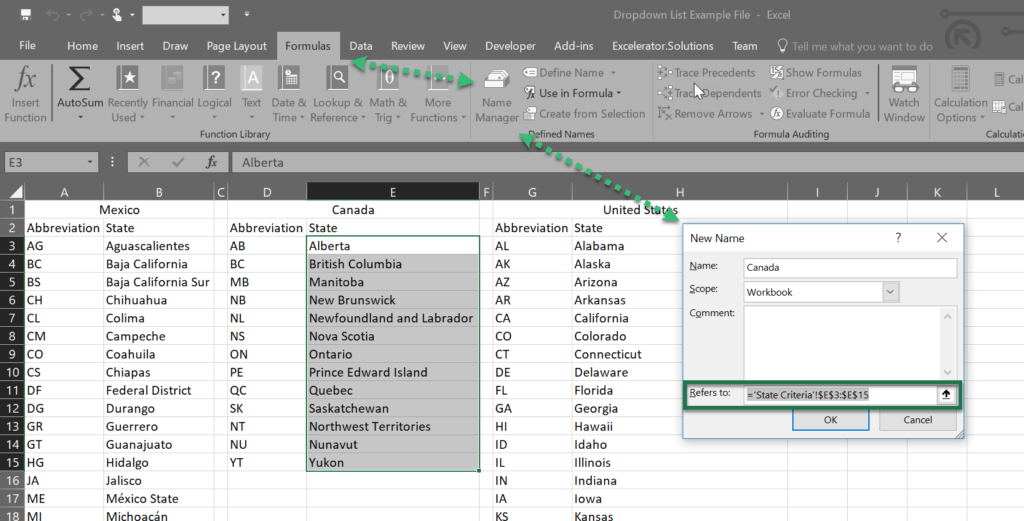Click cell containing Quebec

point(393,390)
